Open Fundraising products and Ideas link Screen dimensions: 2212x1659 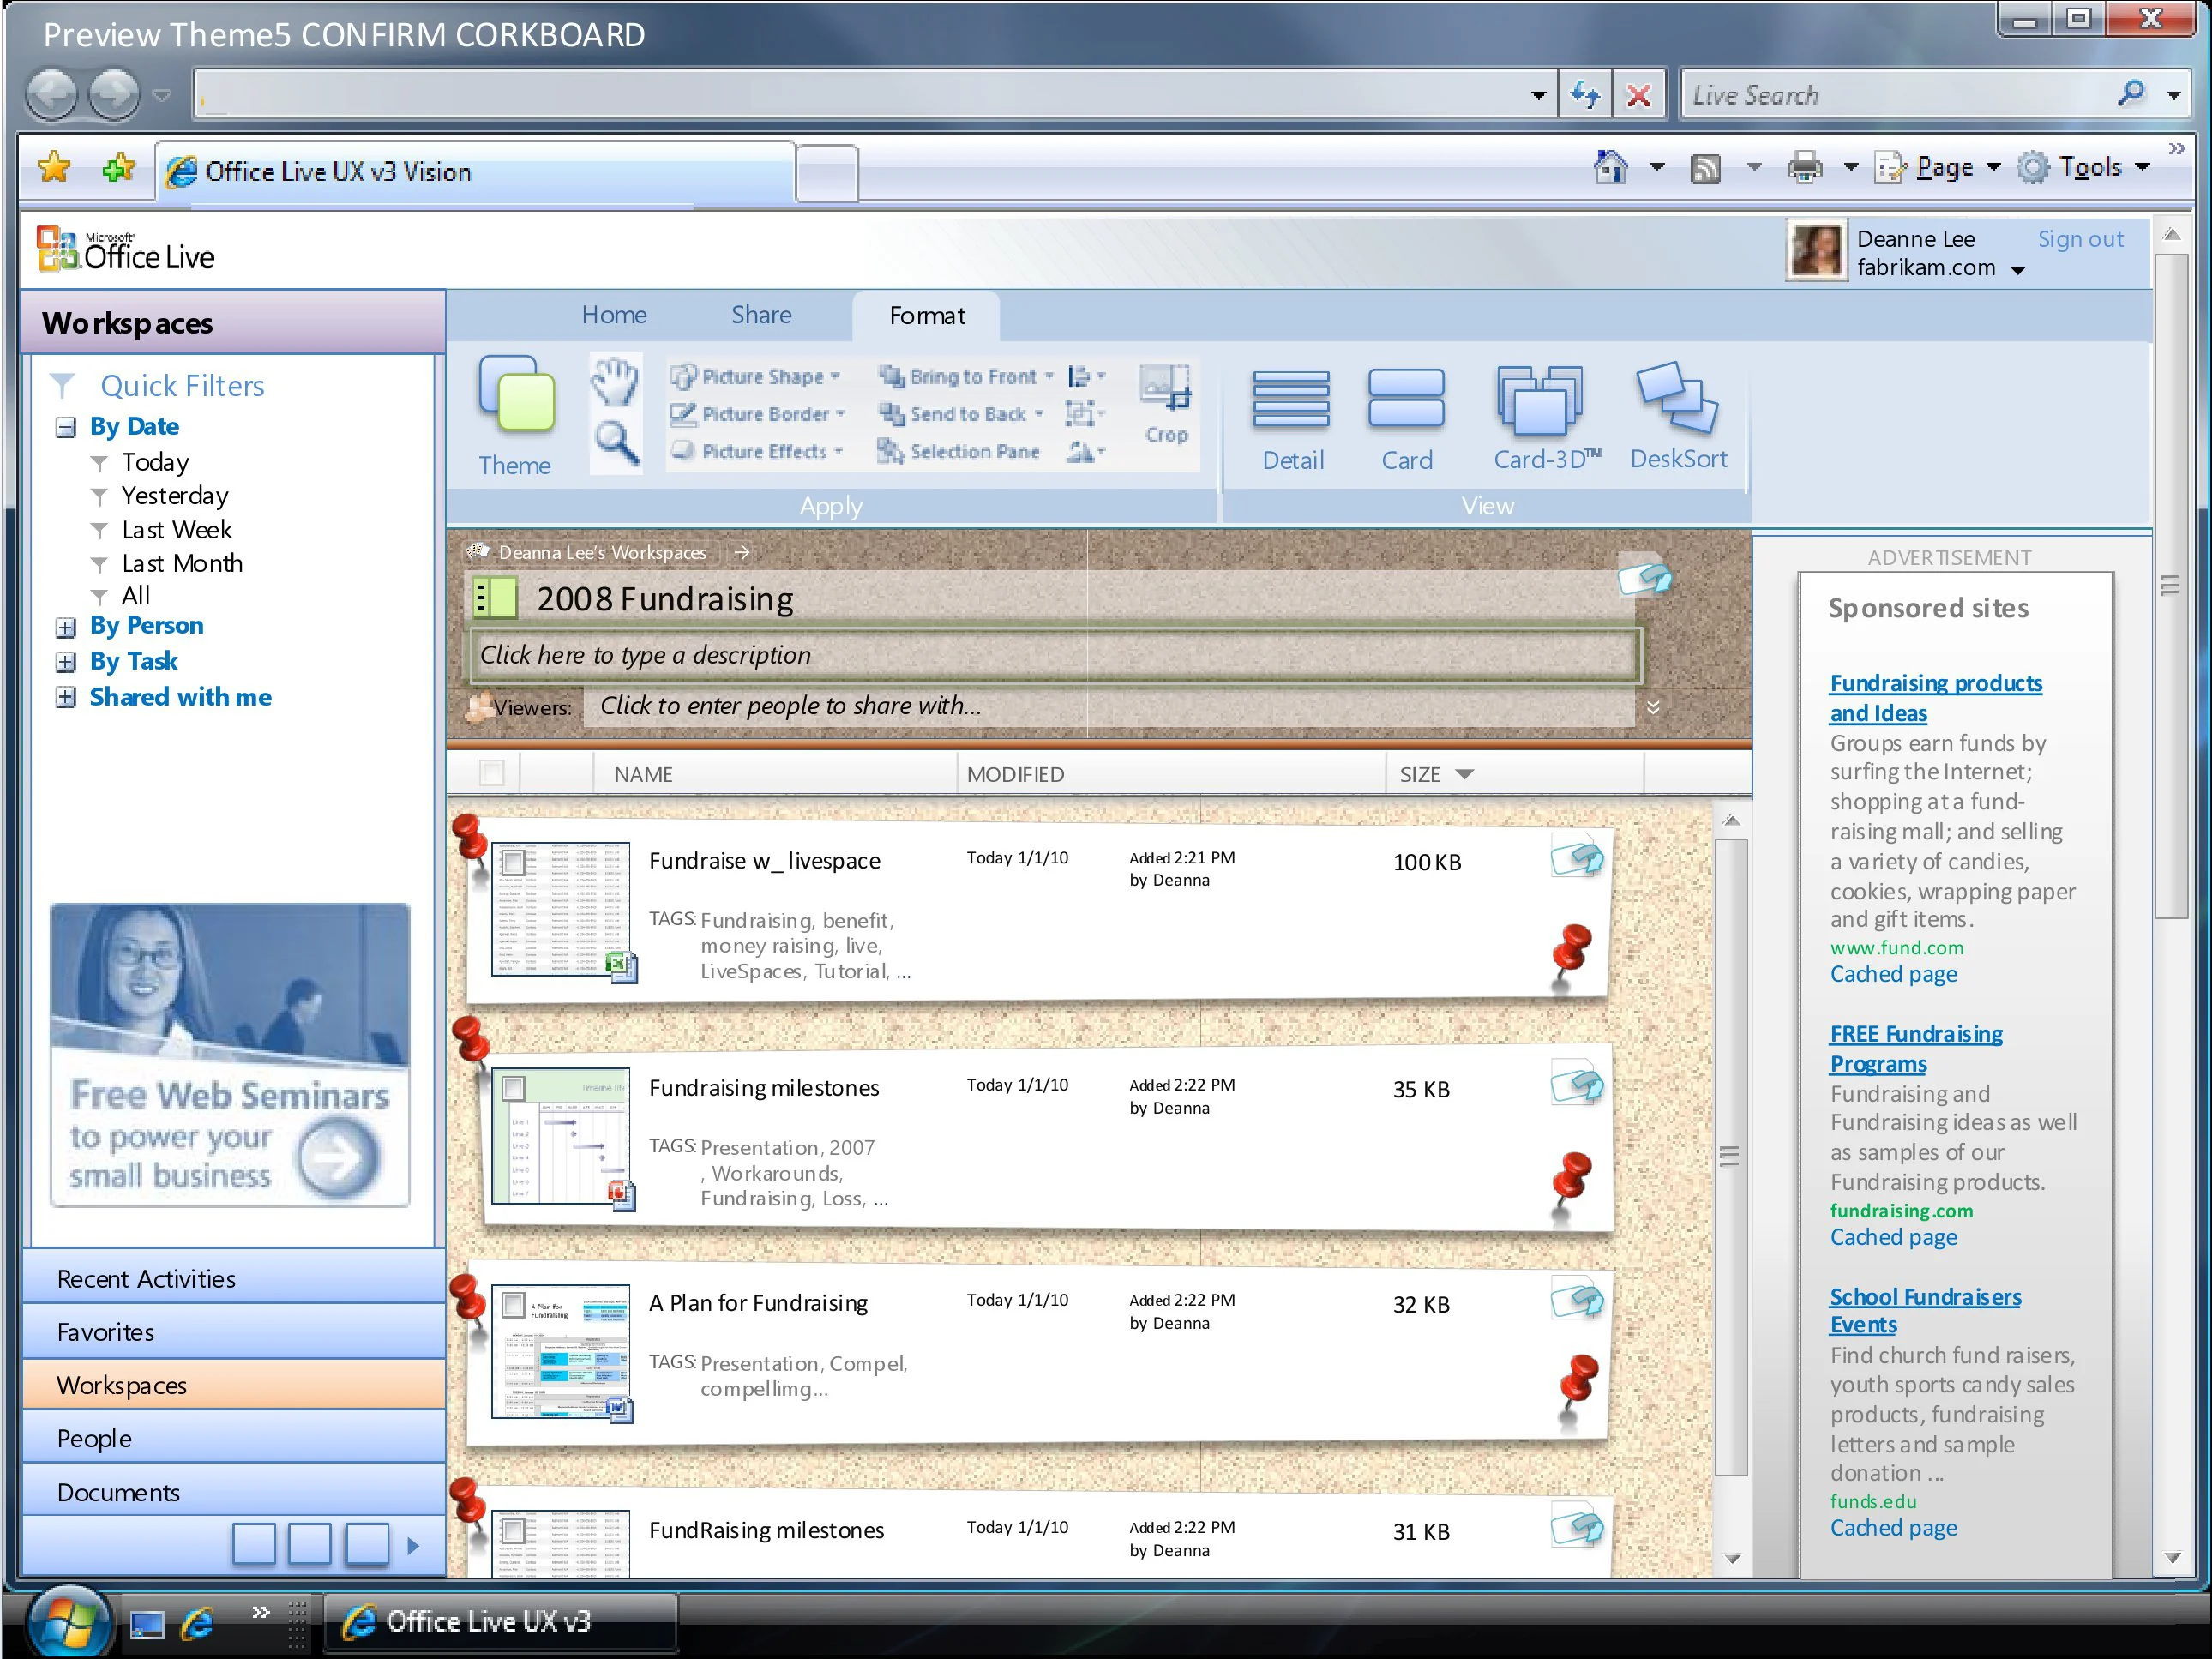click(1935, 698)
